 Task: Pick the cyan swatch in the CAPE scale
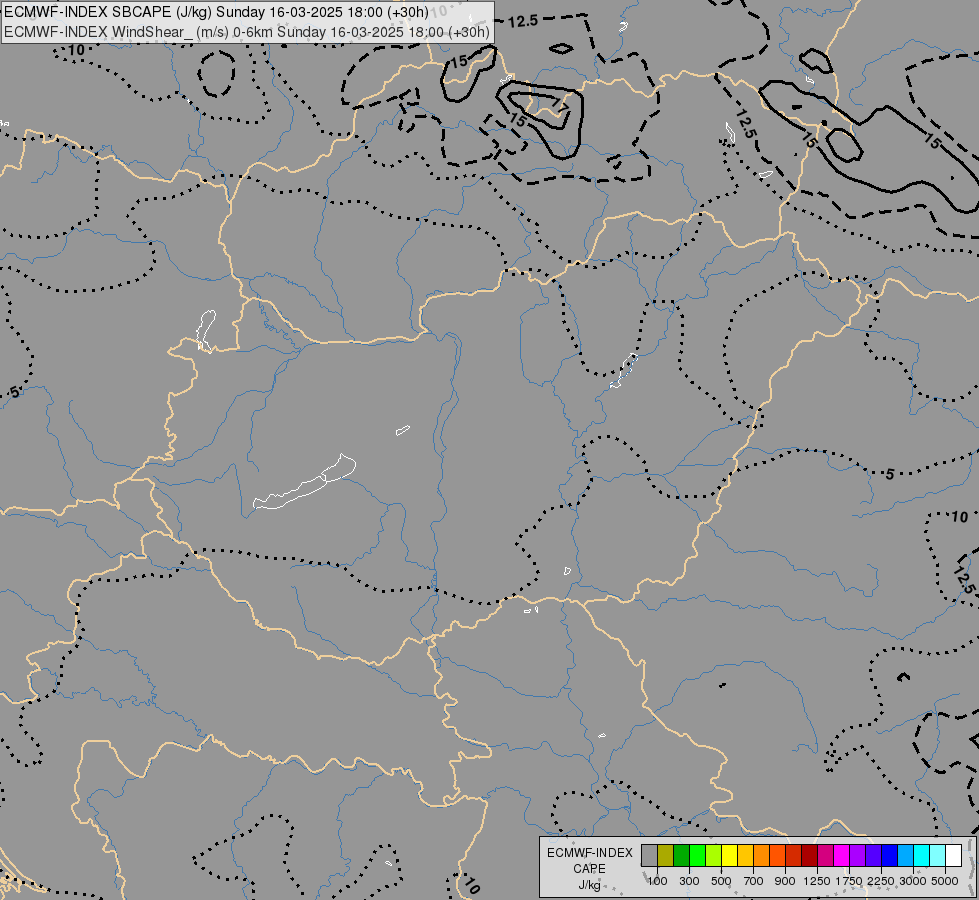pyautogui.click(x=921, y=855)
